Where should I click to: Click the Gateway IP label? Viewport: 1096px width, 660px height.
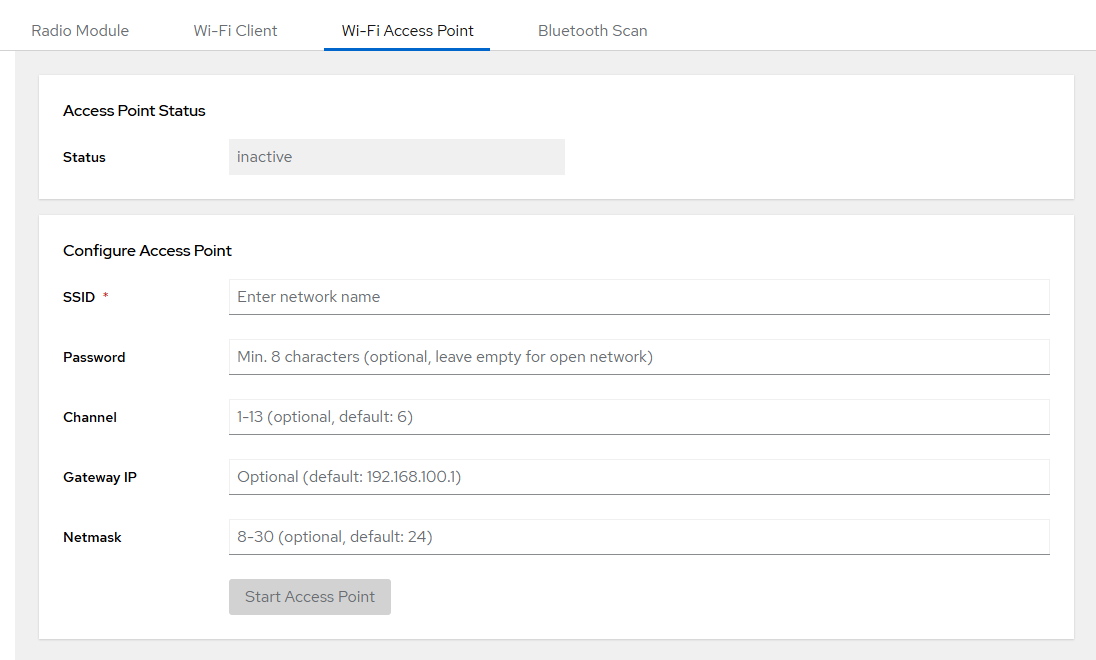coord(100,477)
